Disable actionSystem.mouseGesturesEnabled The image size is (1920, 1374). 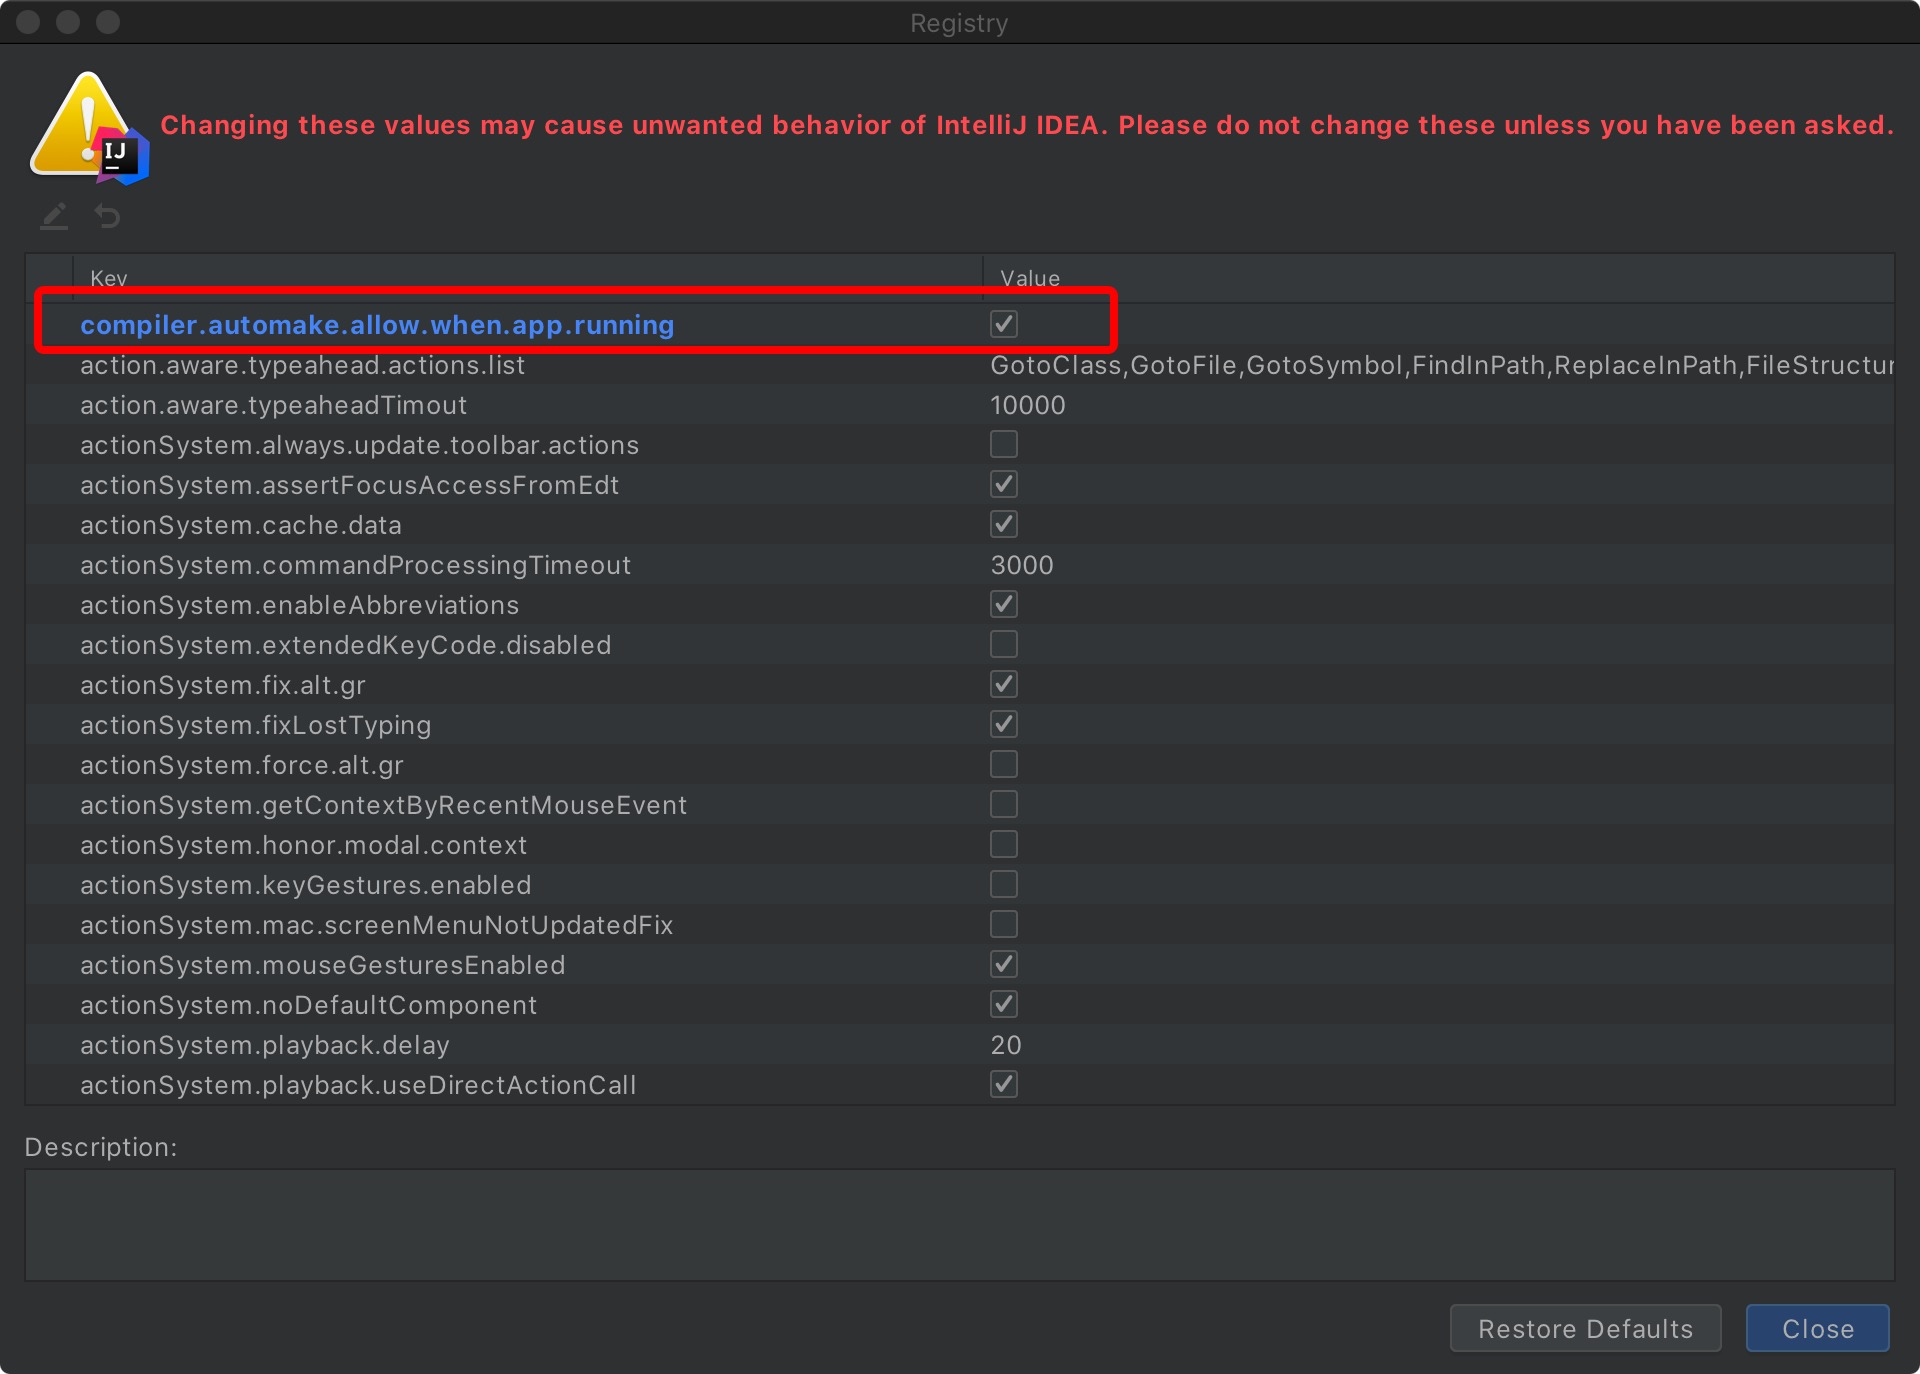coord(1003,964)
